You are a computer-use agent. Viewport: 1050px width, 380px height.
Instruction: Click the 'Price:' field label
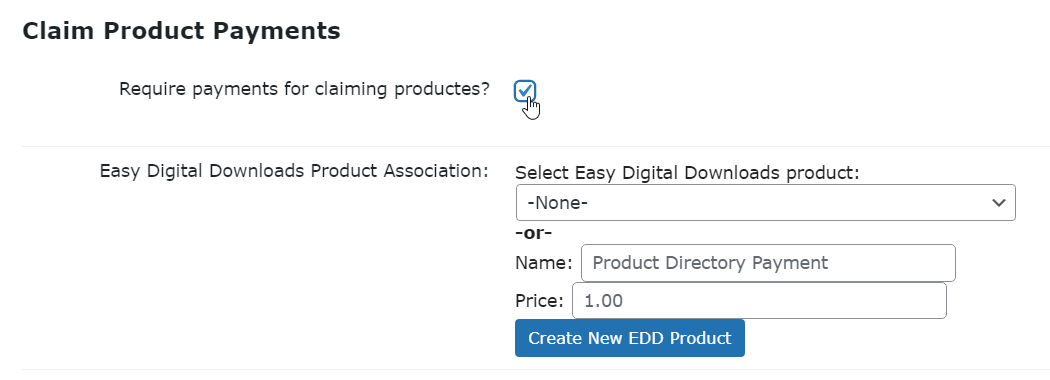(x=540, y=301)
